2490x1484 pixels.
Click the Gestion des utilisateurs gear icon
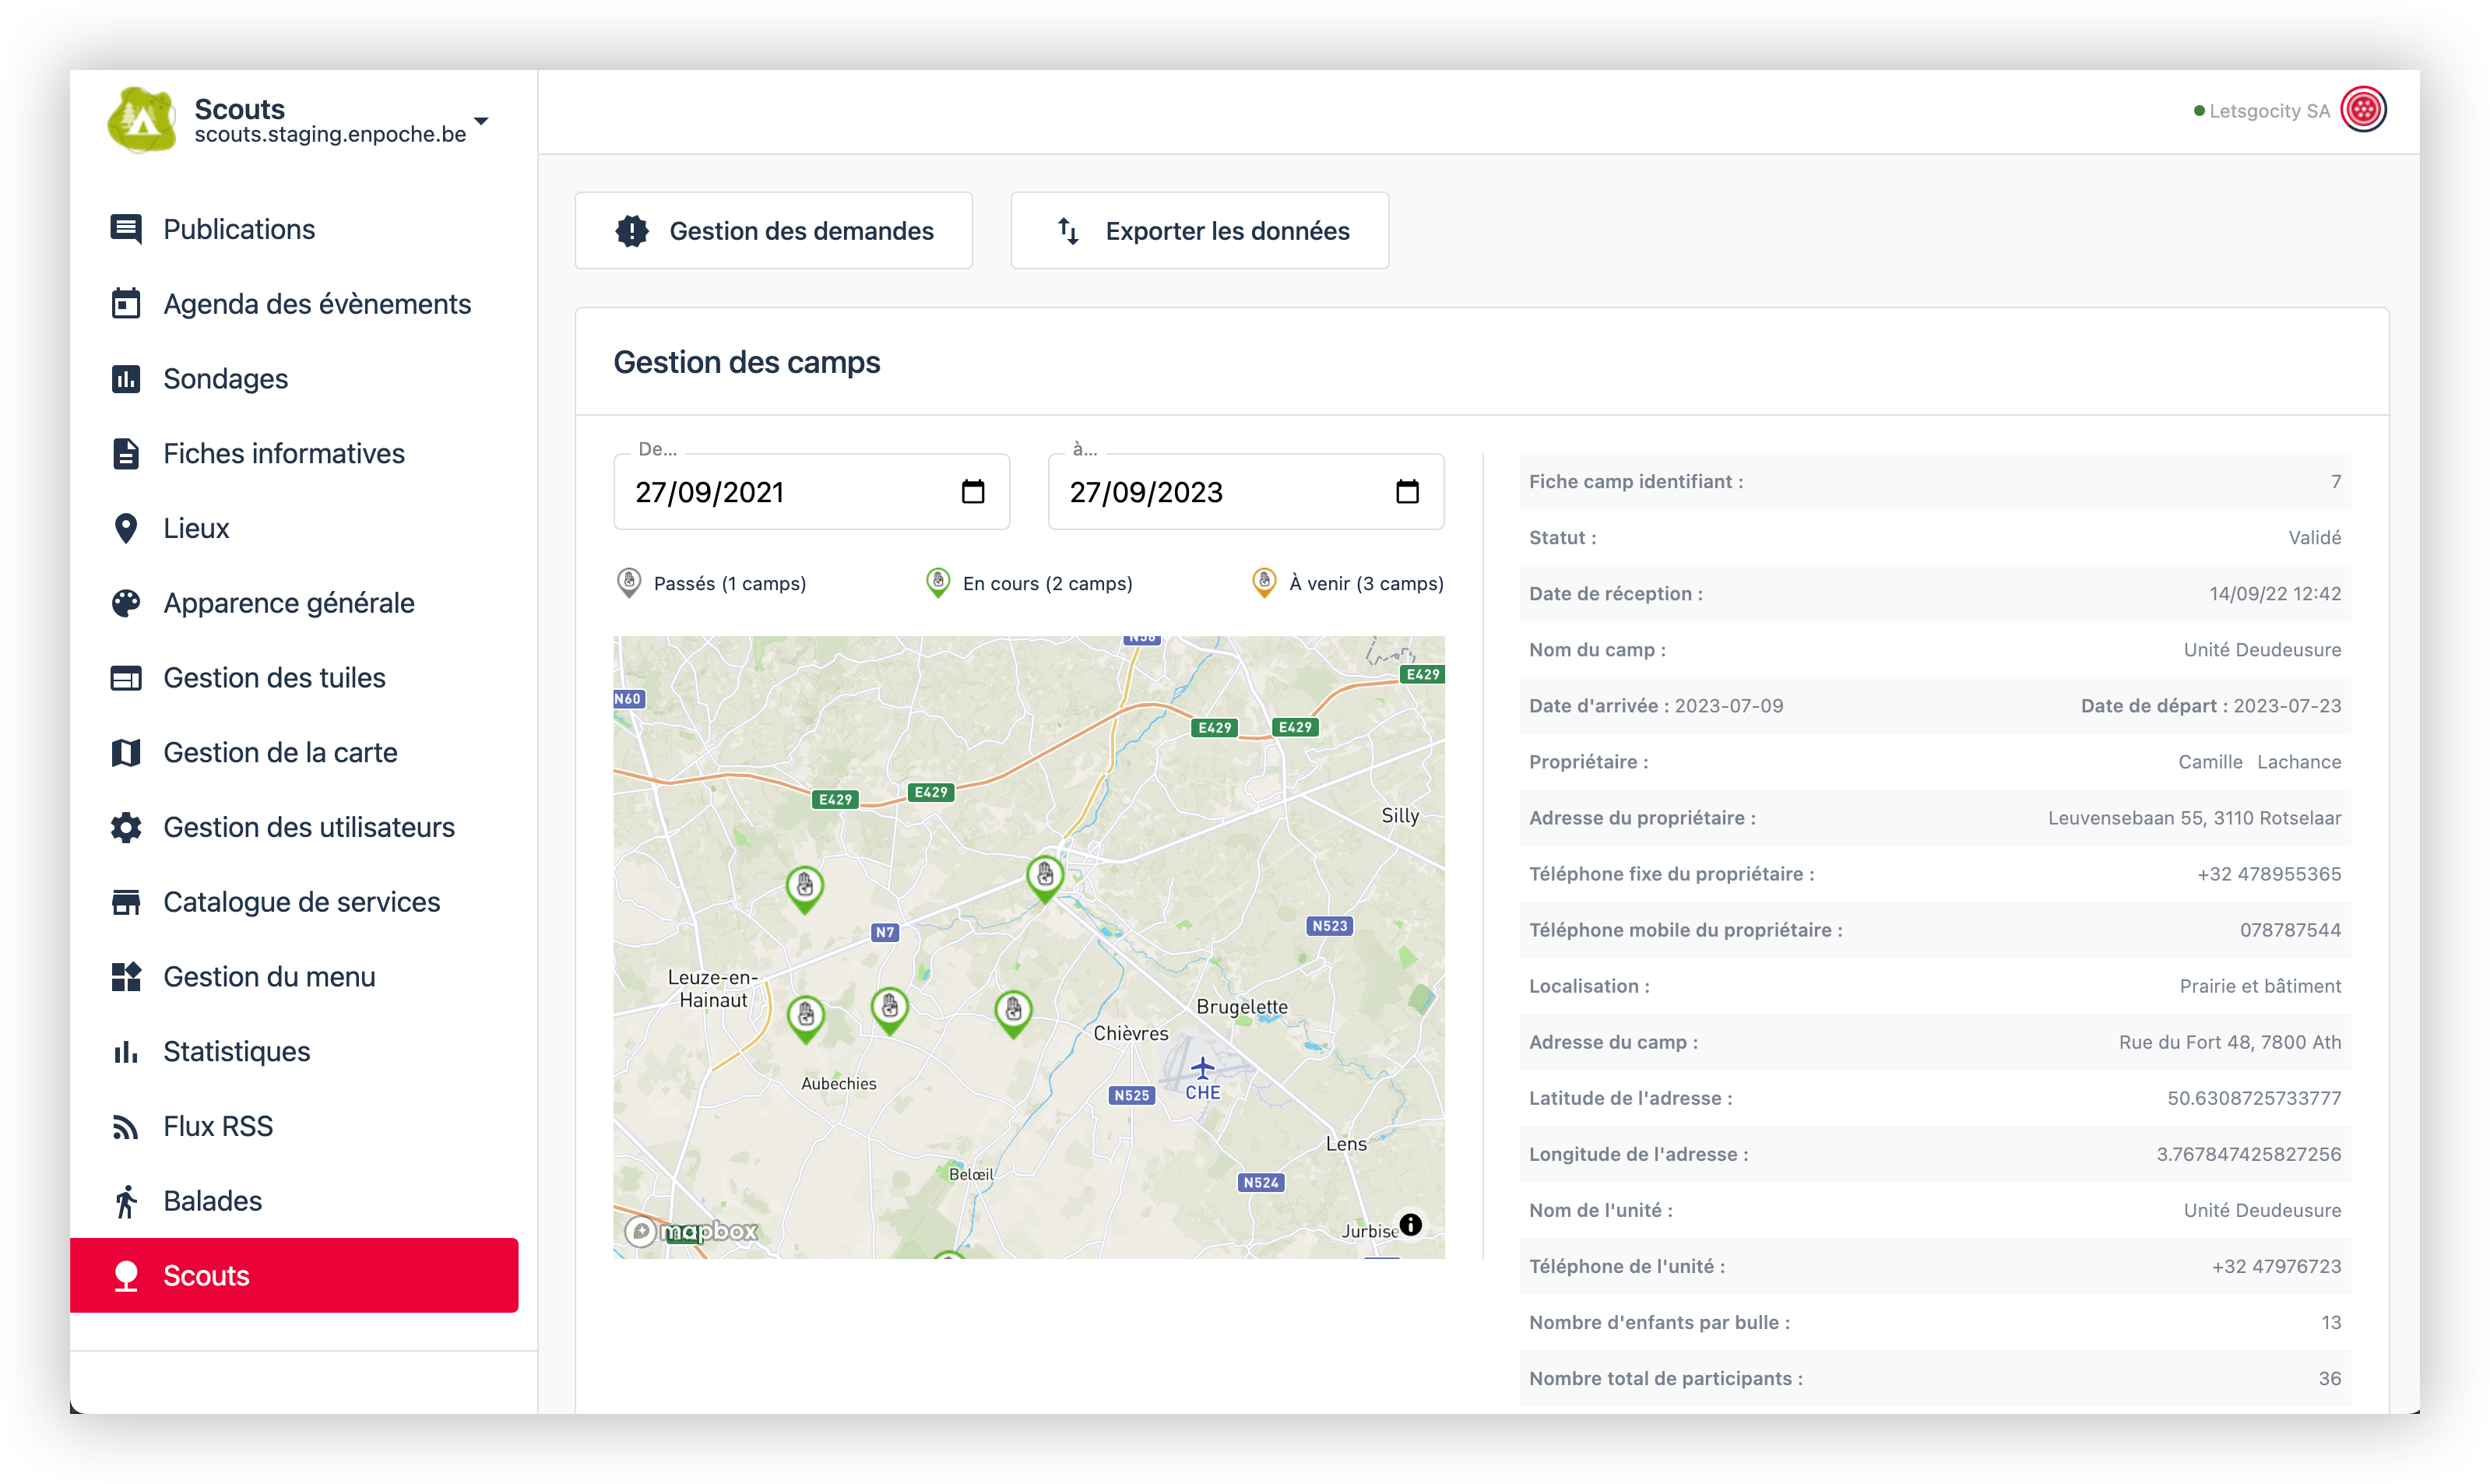tap(126, 827)
